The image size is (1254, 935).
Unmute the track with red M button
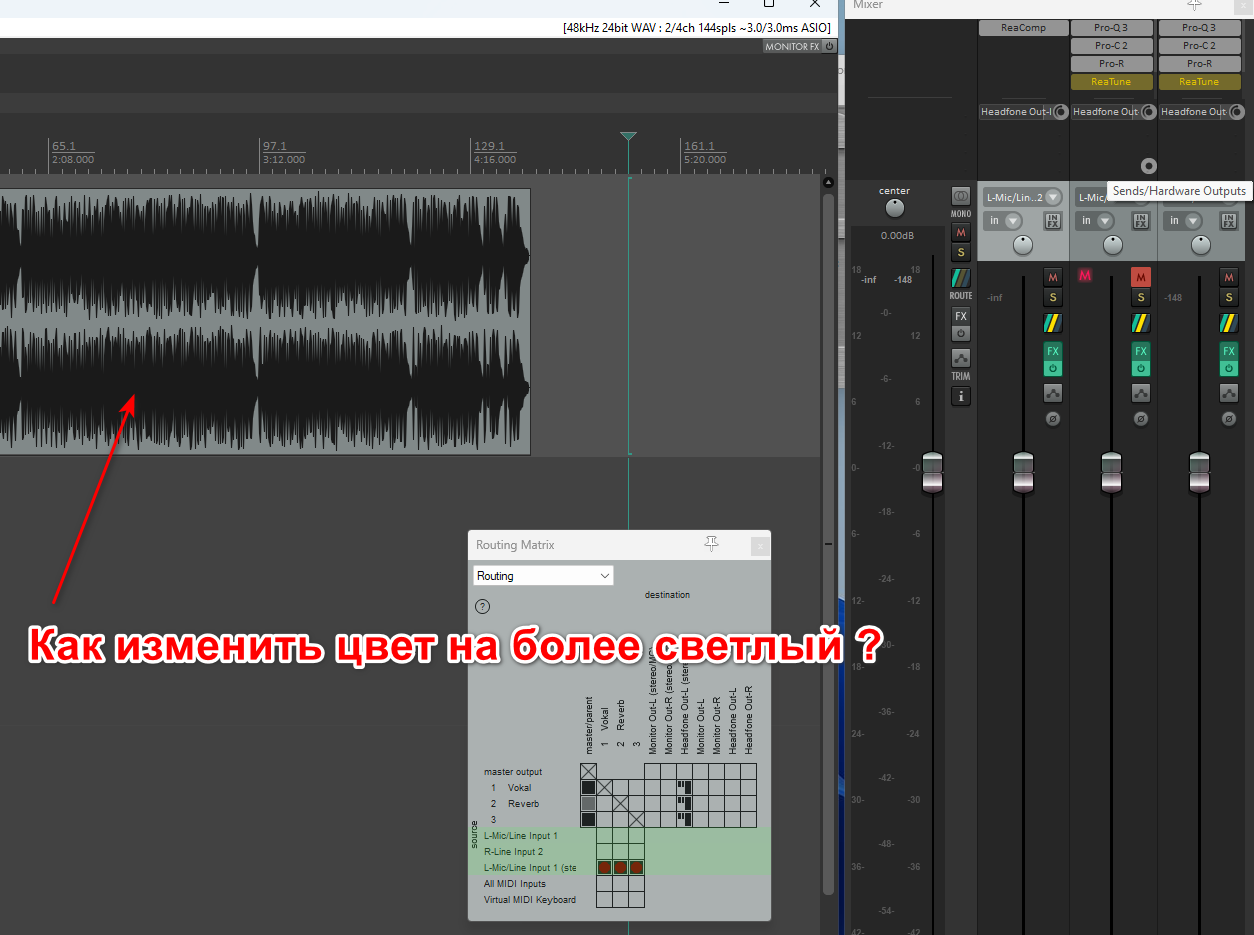[x=1141, y=277]
